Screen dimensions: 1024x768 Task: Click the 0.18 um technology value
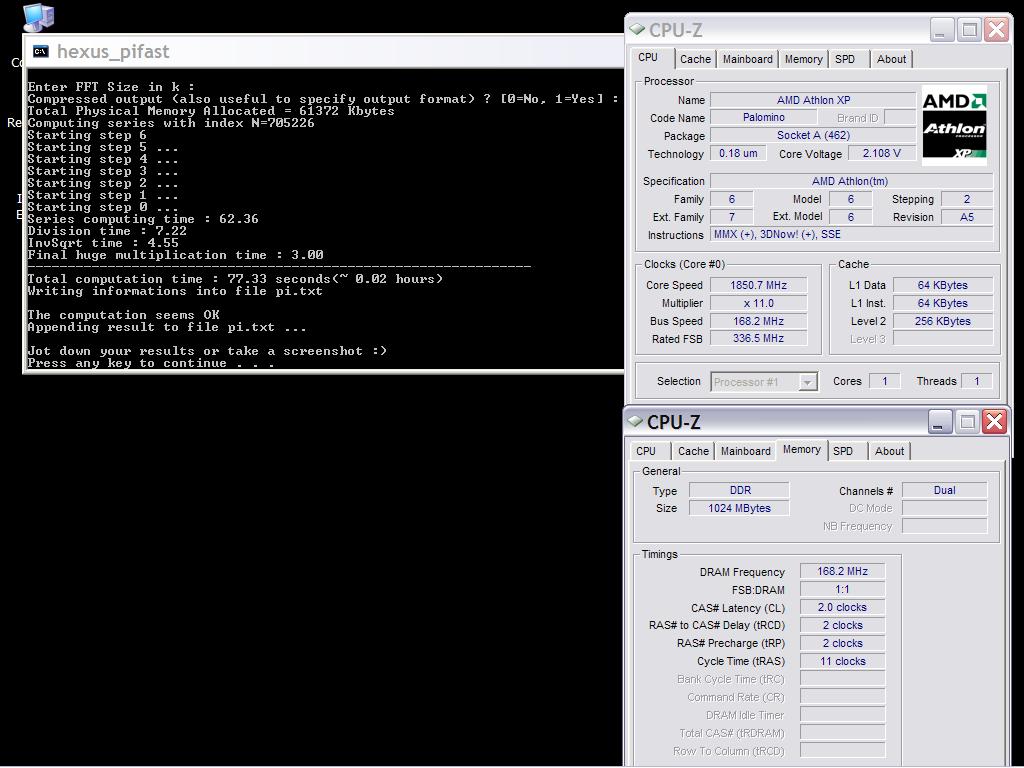738,153
